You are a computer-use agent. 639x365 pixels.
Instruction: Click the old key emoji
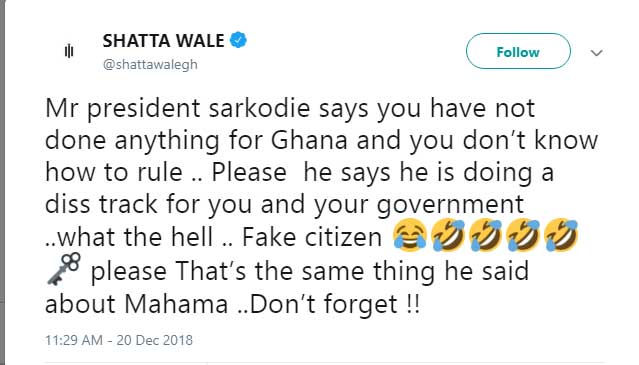pos(64,269)
